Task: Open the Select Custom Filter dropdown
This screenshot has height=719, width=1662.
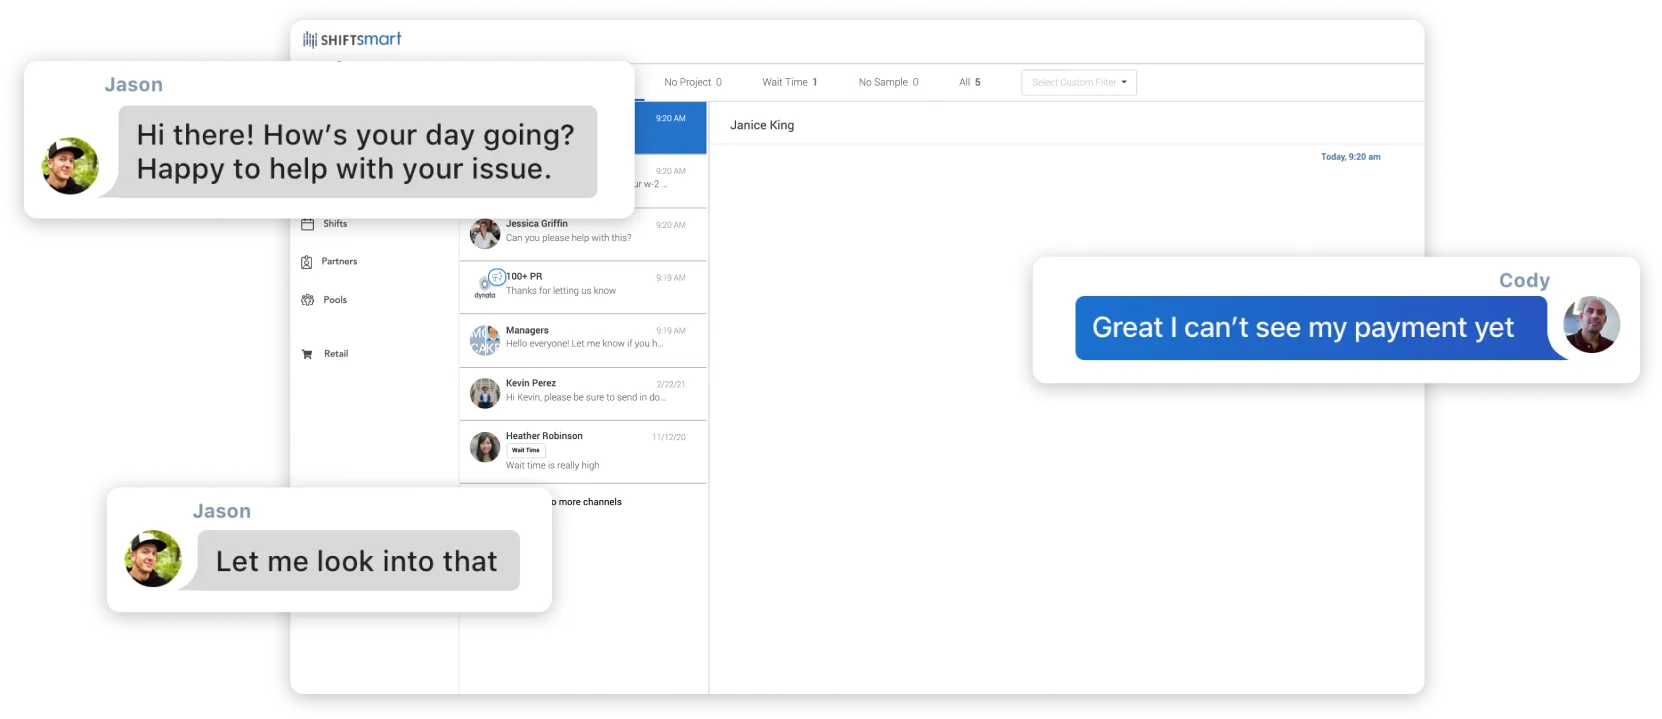Action: click(x=1079, y=82)
